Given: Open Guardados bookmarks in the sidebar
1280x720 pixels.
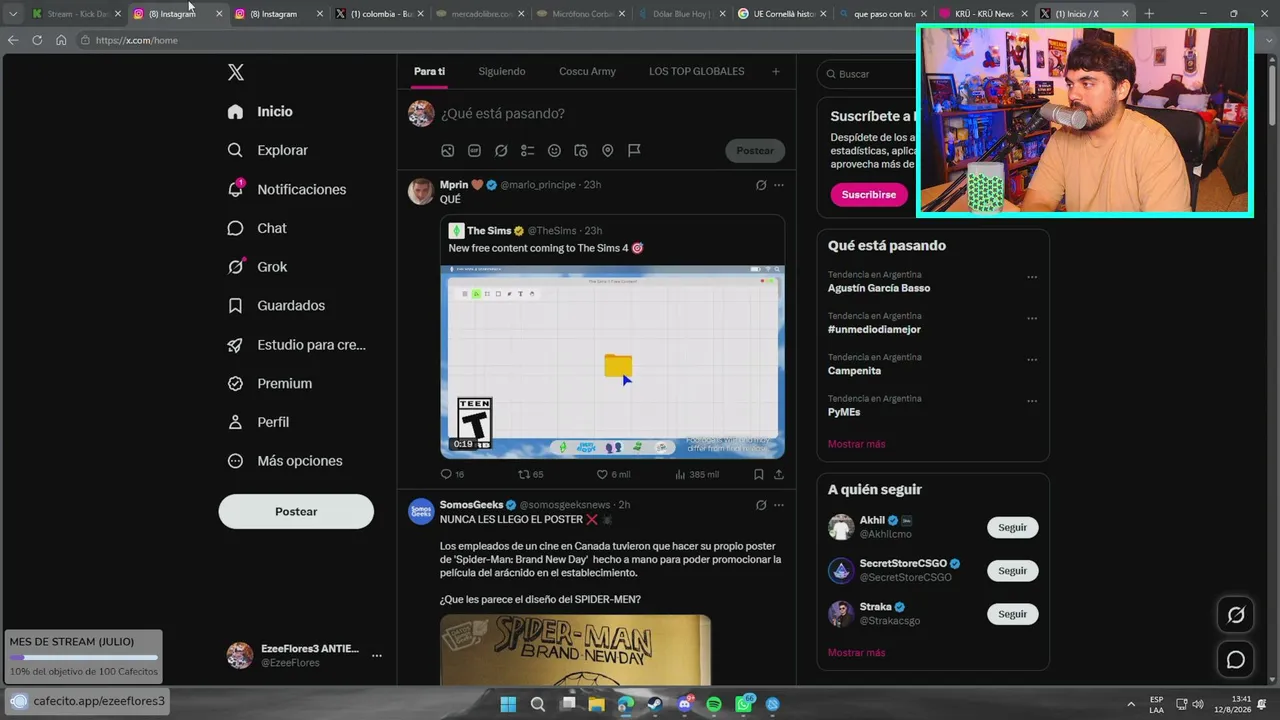Looking at the screenshot, I should tap(276, 305).
